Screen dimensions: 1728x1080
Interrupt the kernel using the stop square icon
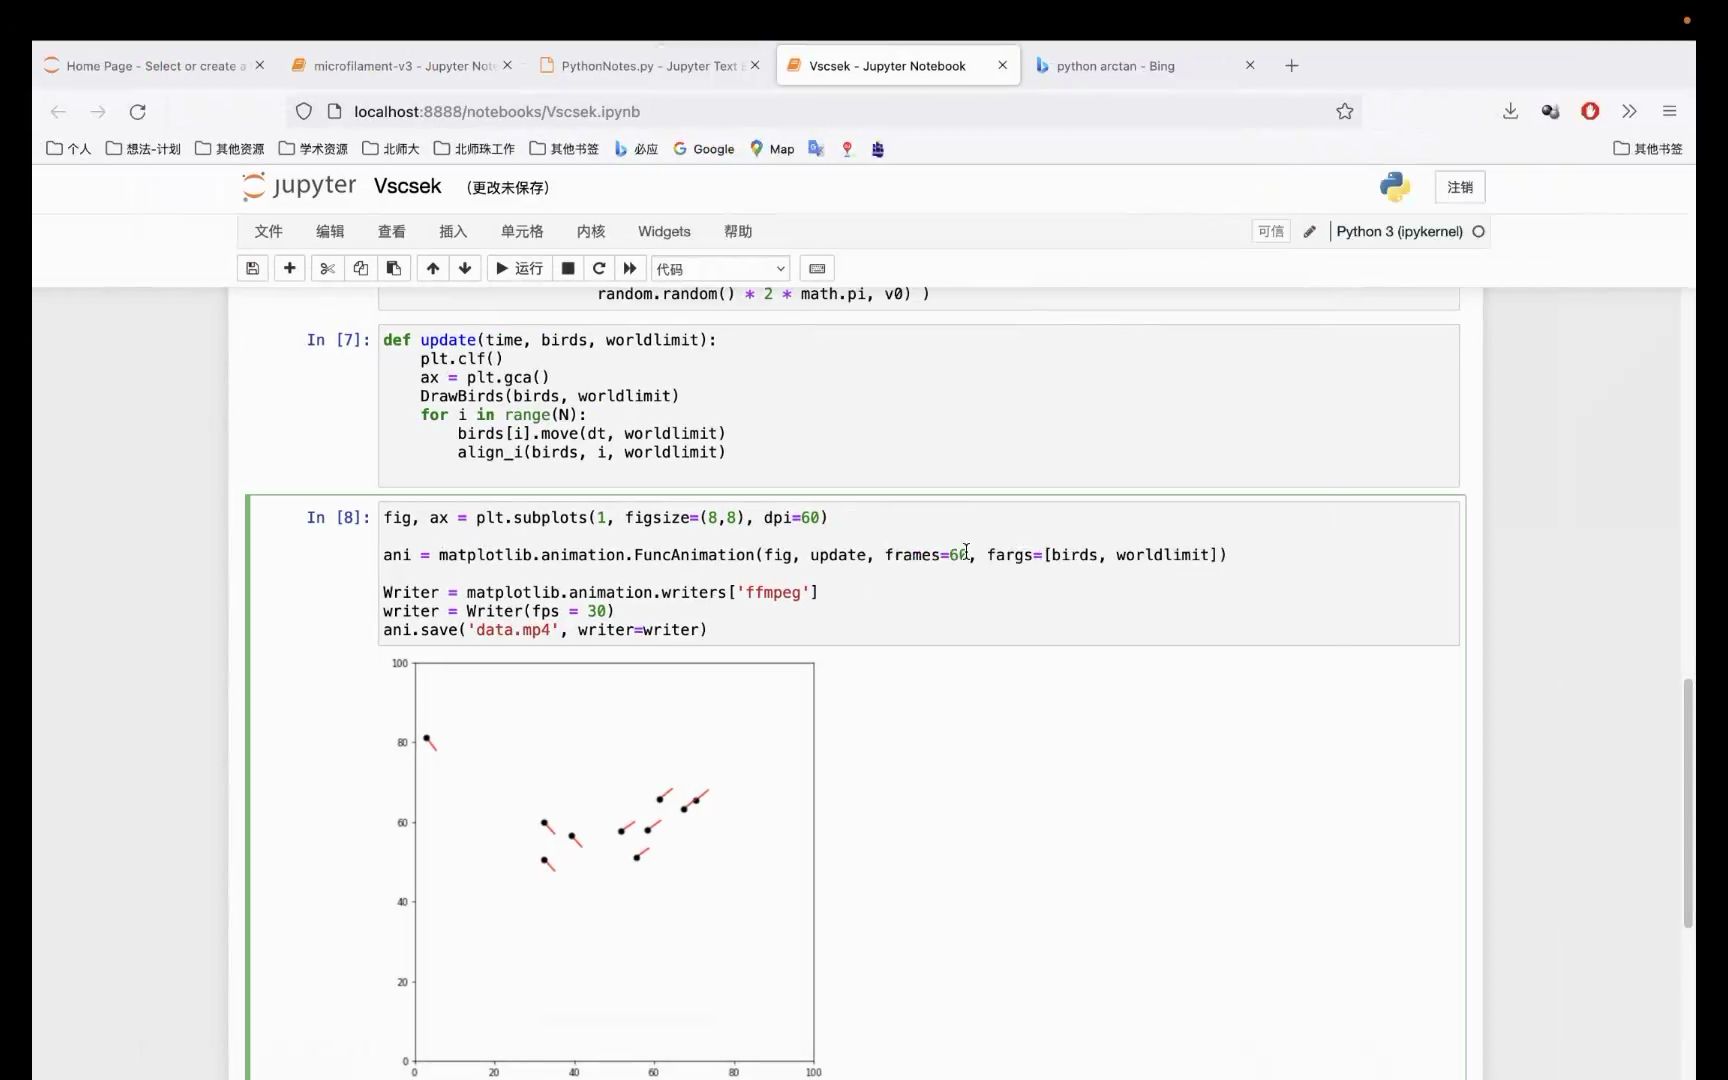(568, 268)
